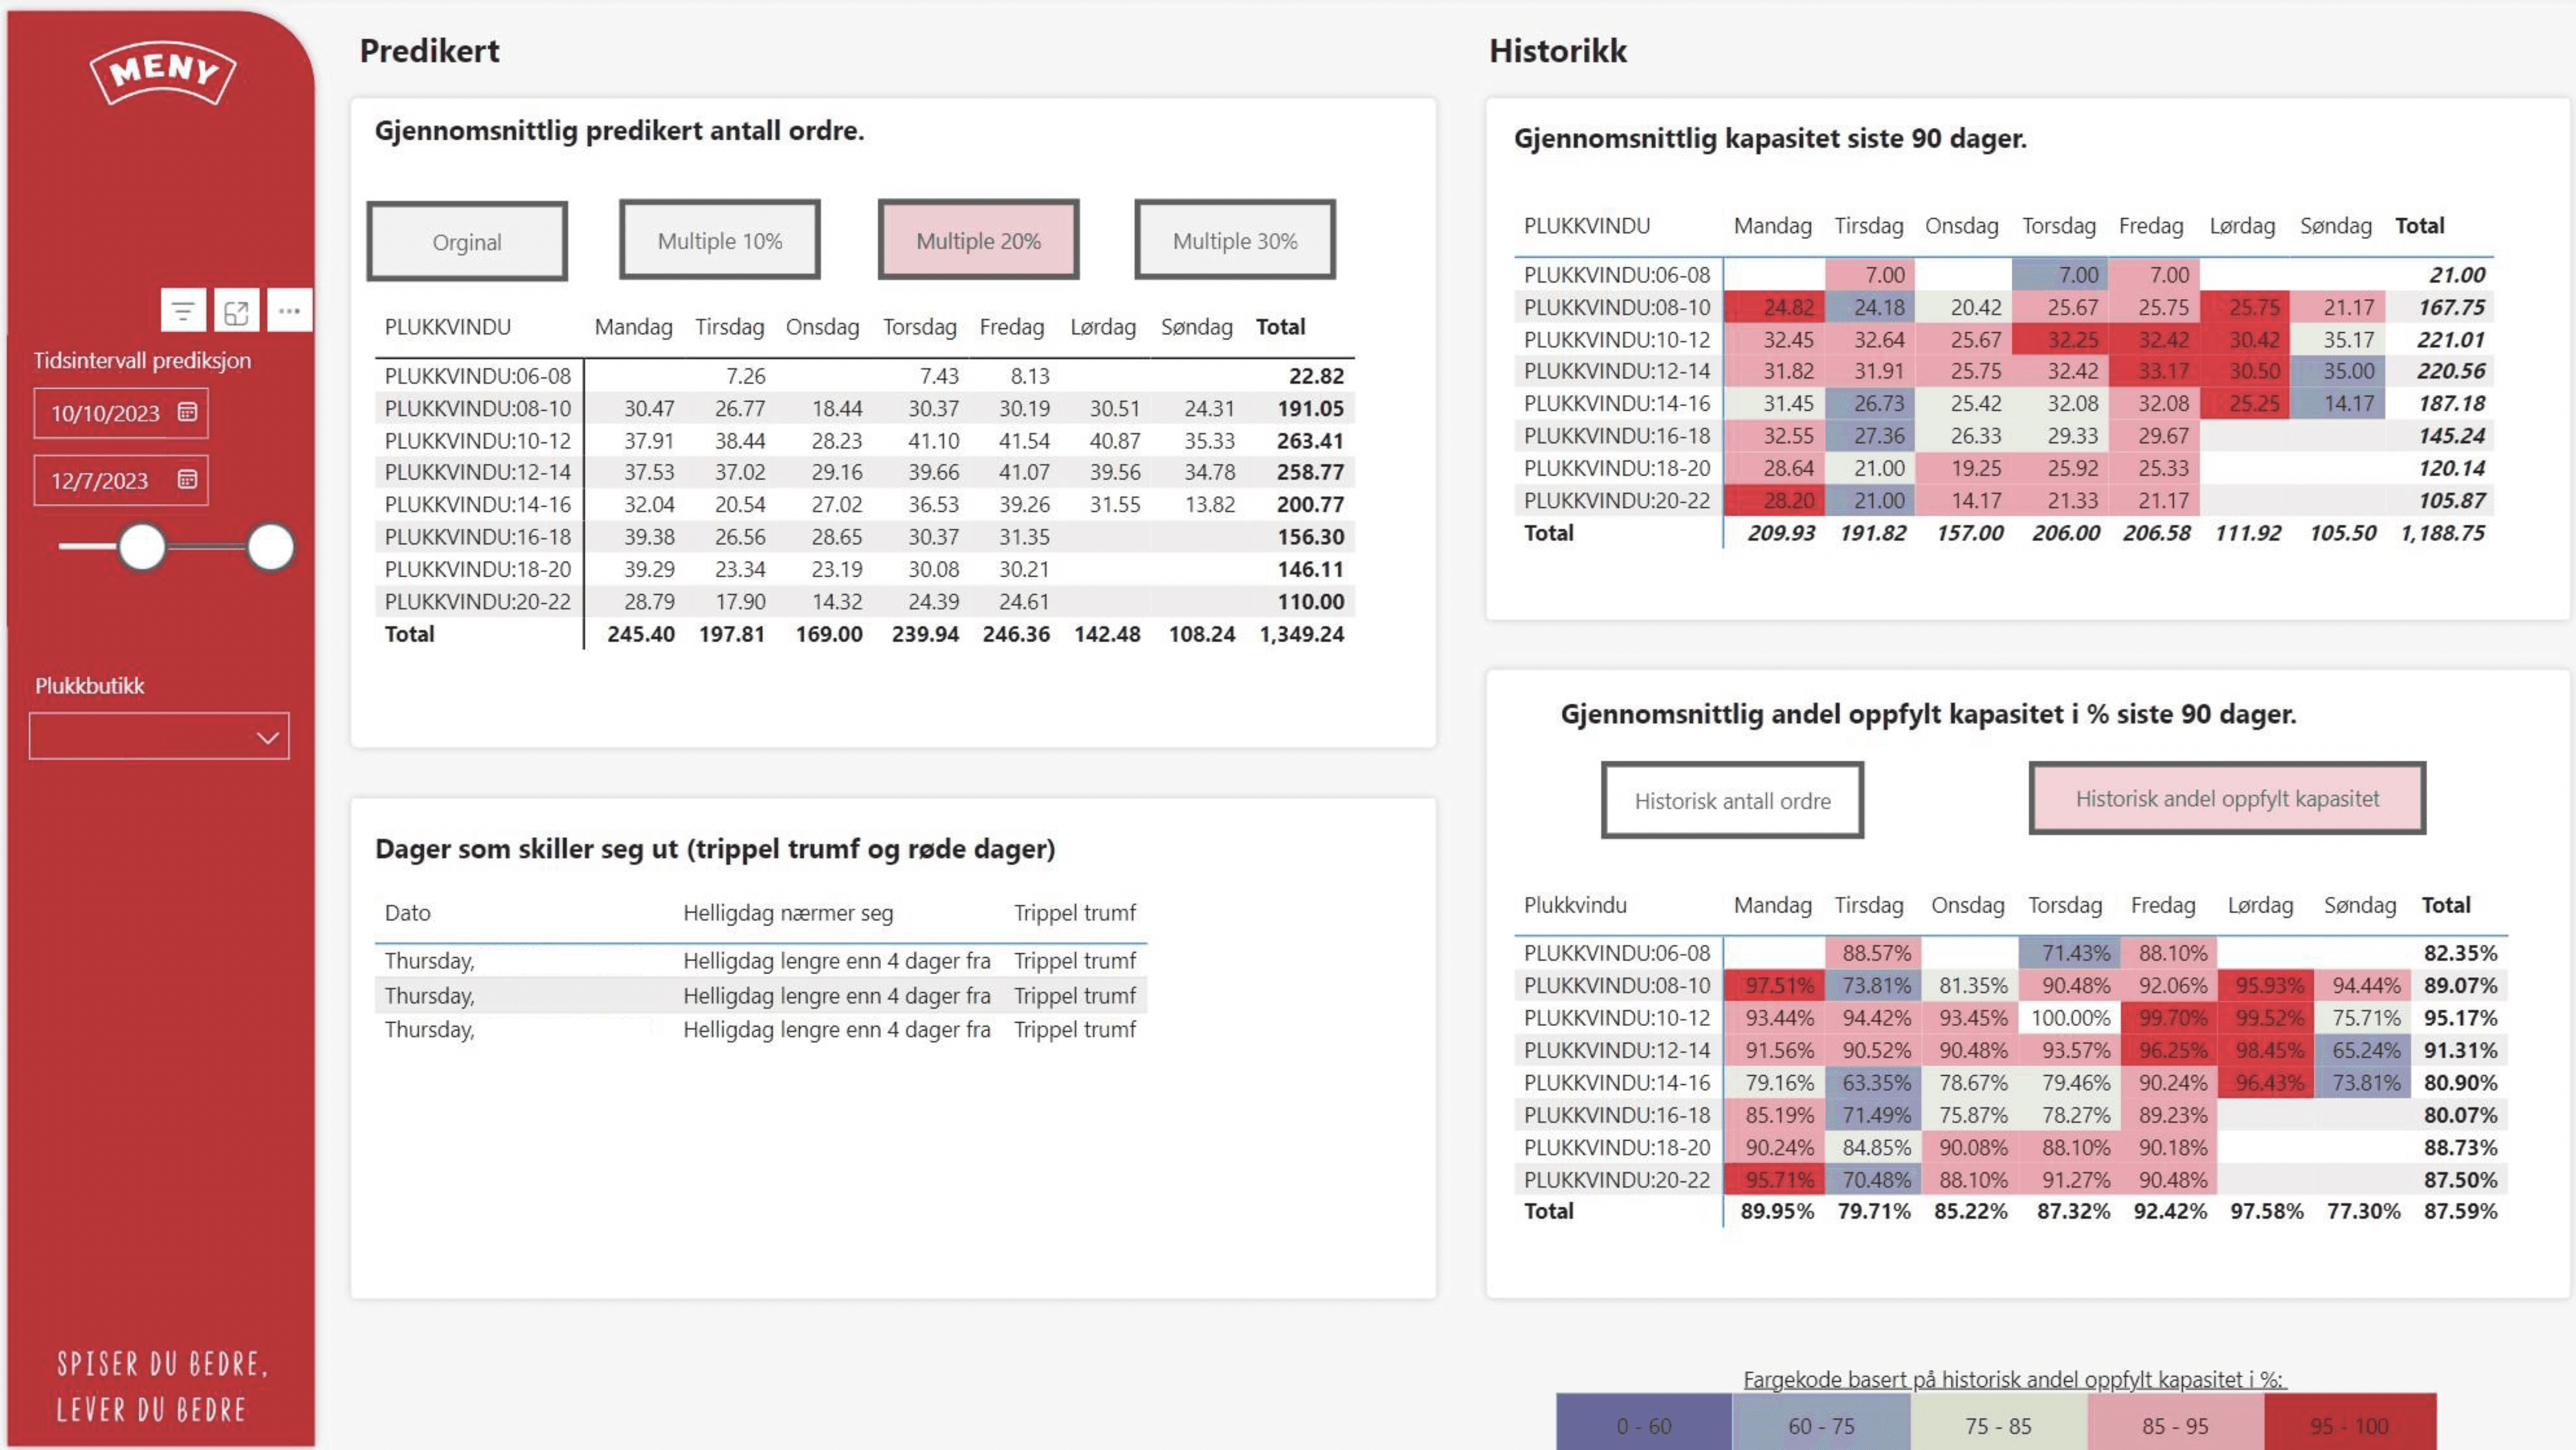
Task: Click Torsdag header in kapasitet table
Action: 2058,226
